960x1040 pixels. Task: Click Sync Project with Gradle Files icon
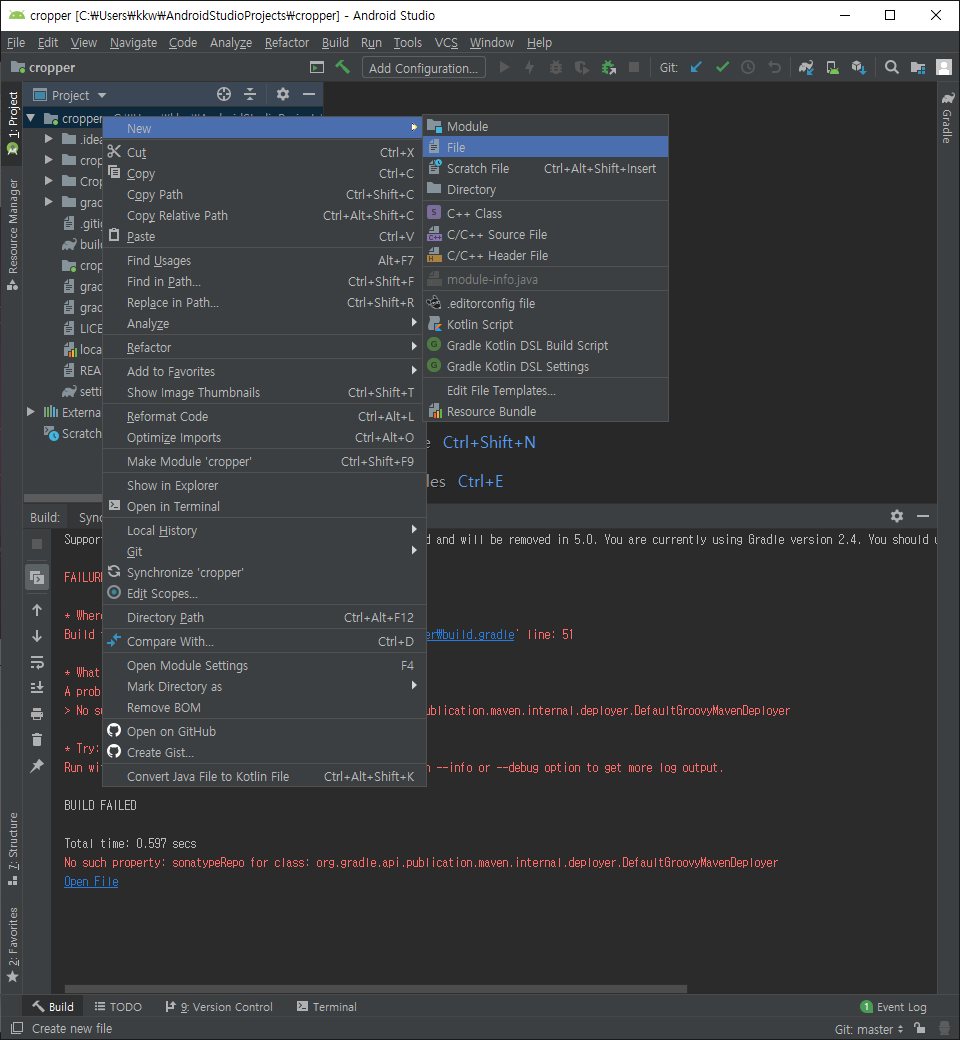[x=806, y=67]
